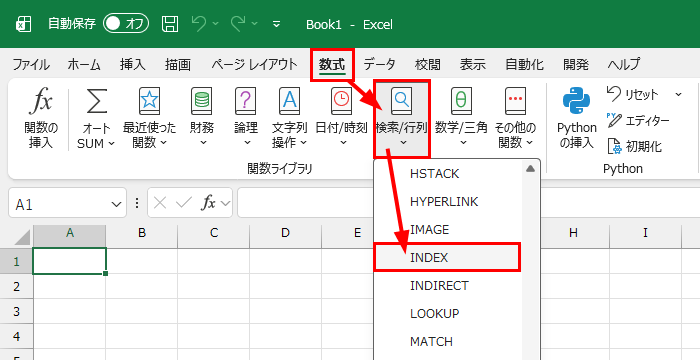Click the Excel app icon in title bar
700x360 pixels.
click(x=24, y=24)
